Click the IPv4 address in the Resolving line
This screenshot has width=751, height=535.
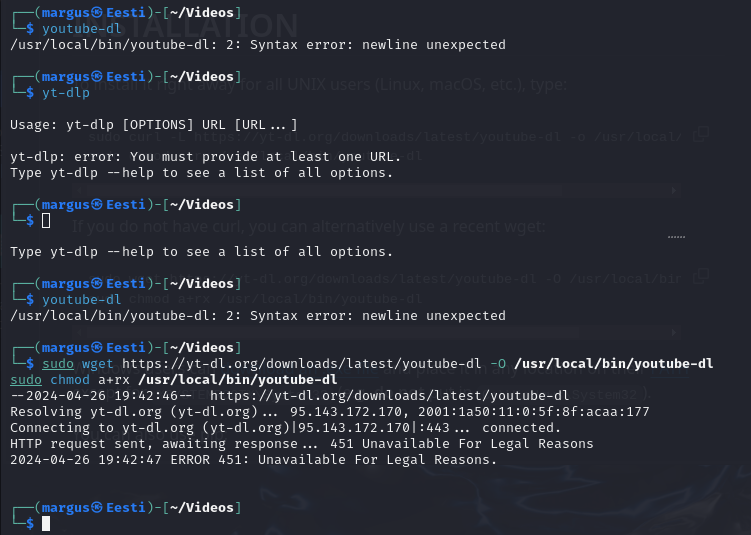coord(343,412)
